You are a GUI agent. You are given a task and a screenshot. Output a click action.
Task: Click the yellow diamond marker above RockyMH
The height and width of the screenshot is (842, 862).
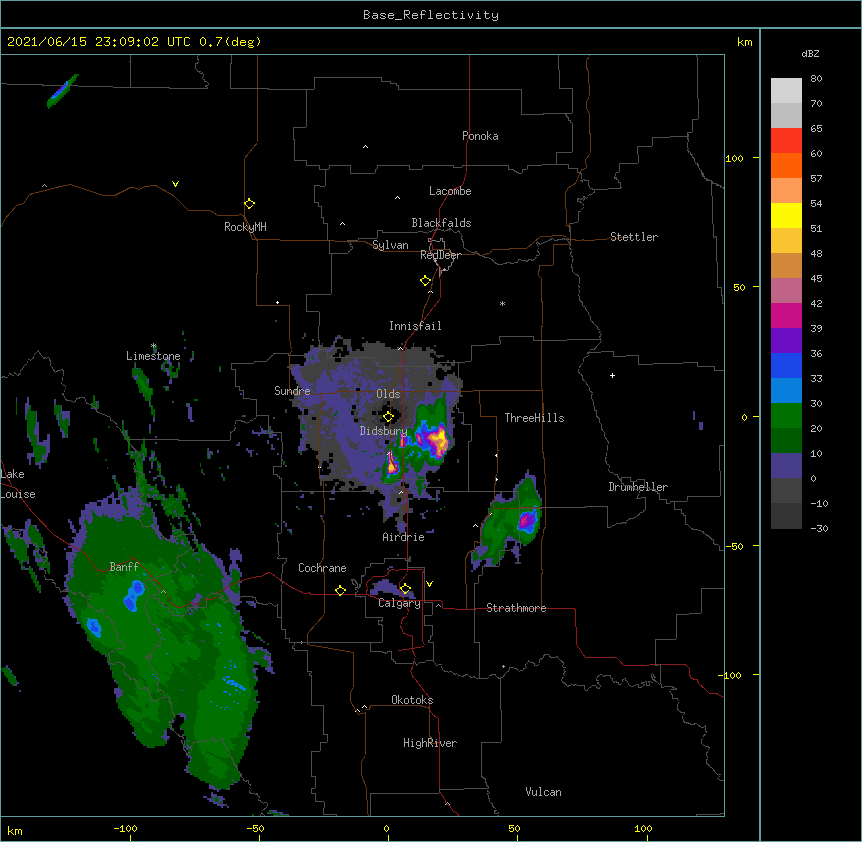pos(249,204)
